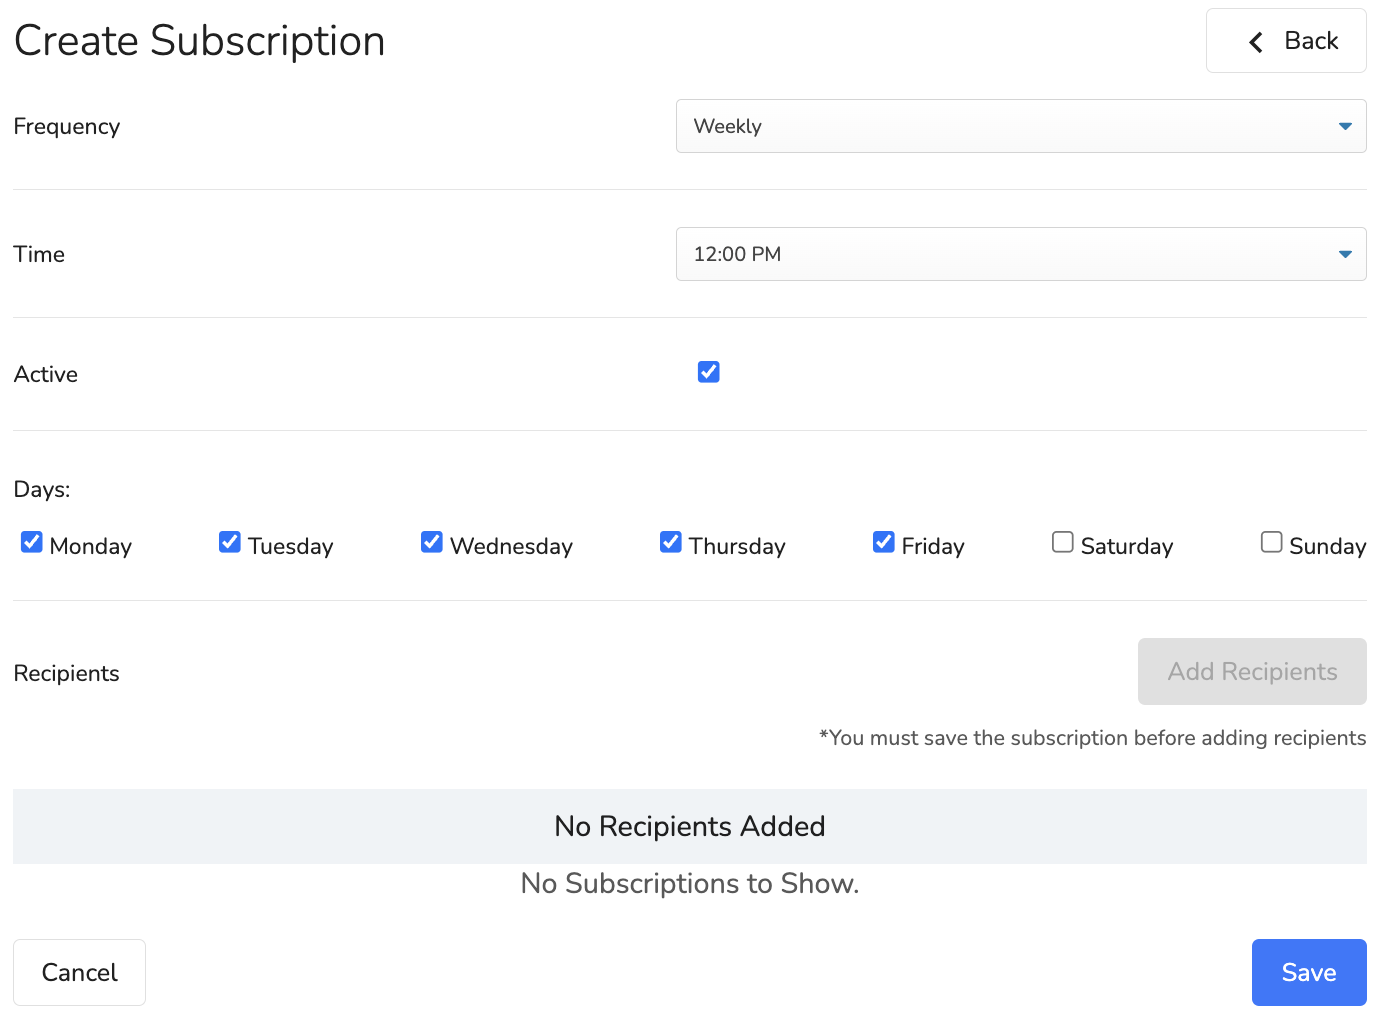Open the Frequency dropdown arrow
Image resolution: width=1376 pixels, height=1014 pixels.
(1344, 126)
